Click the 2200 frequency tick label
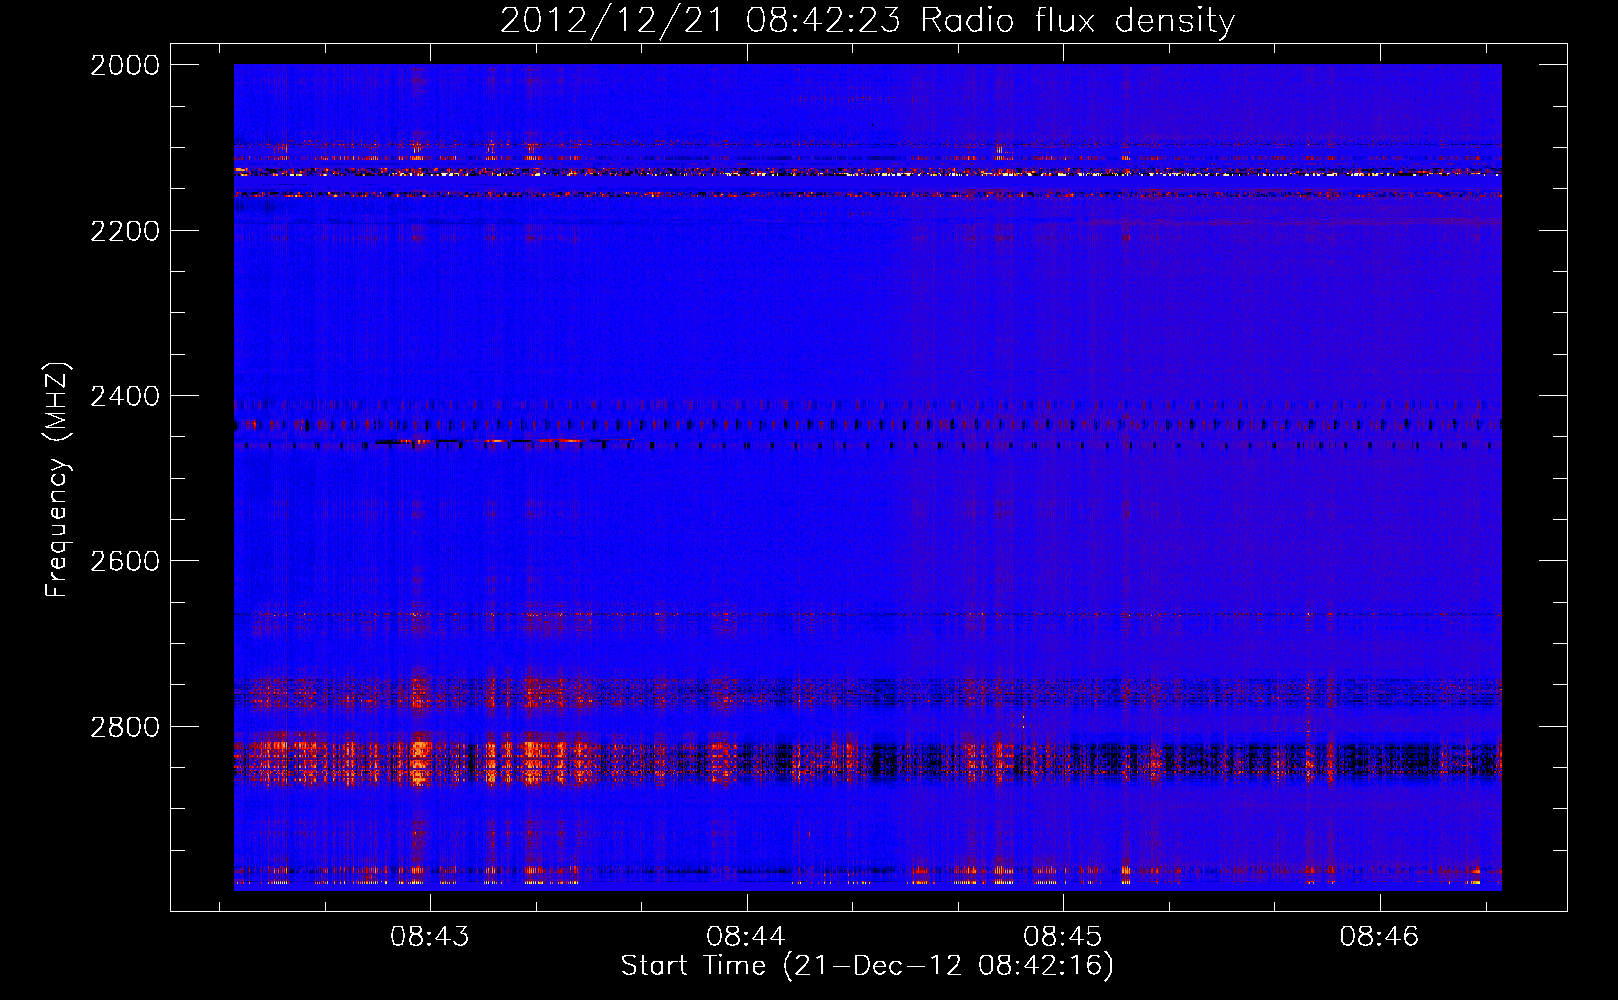Image resolution: width=1618 pixels, height=1000 pixels. 125,231
